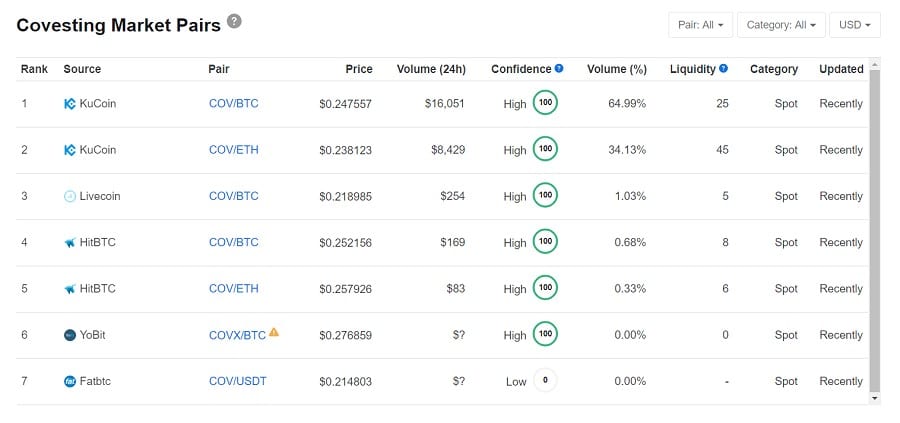Viewport: 900px width, 423px height.
Task: Open the USD currency dropdown
Action: (854, 25)
